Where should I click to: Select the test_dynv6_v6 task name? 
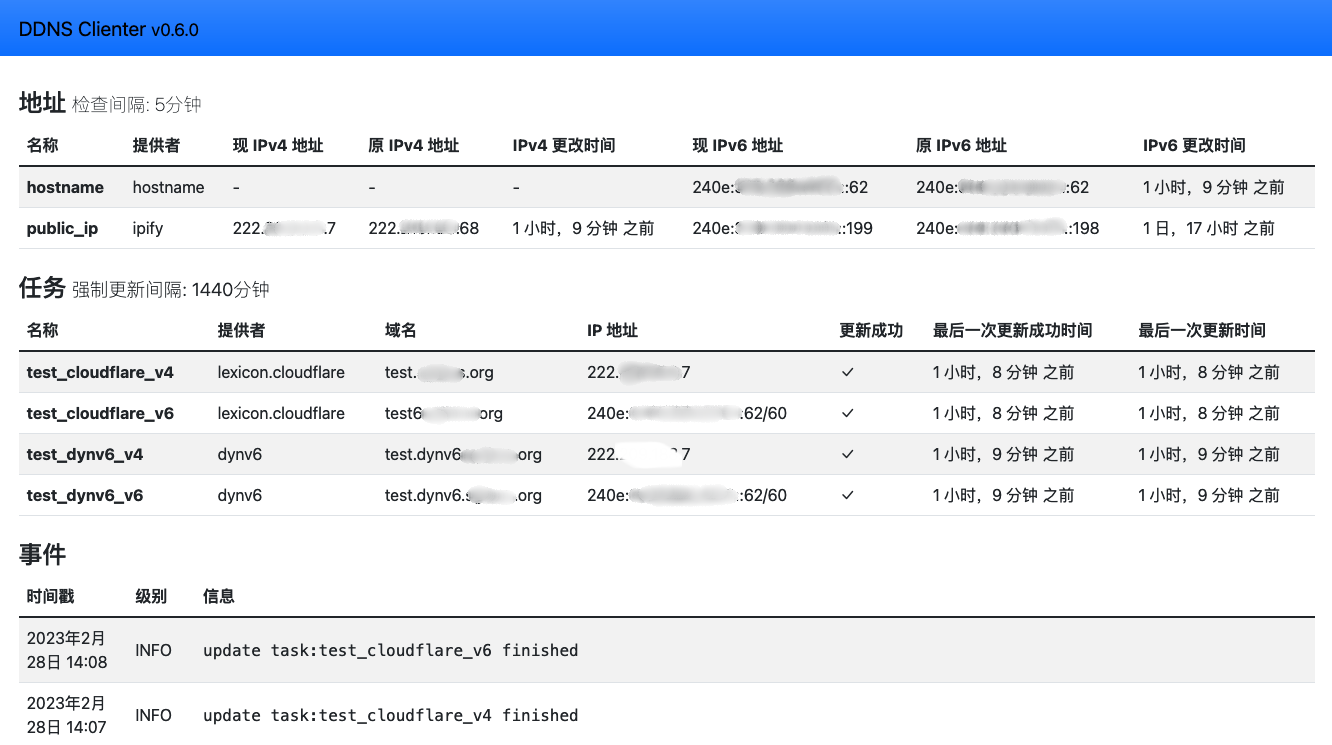tap(85, 495)
